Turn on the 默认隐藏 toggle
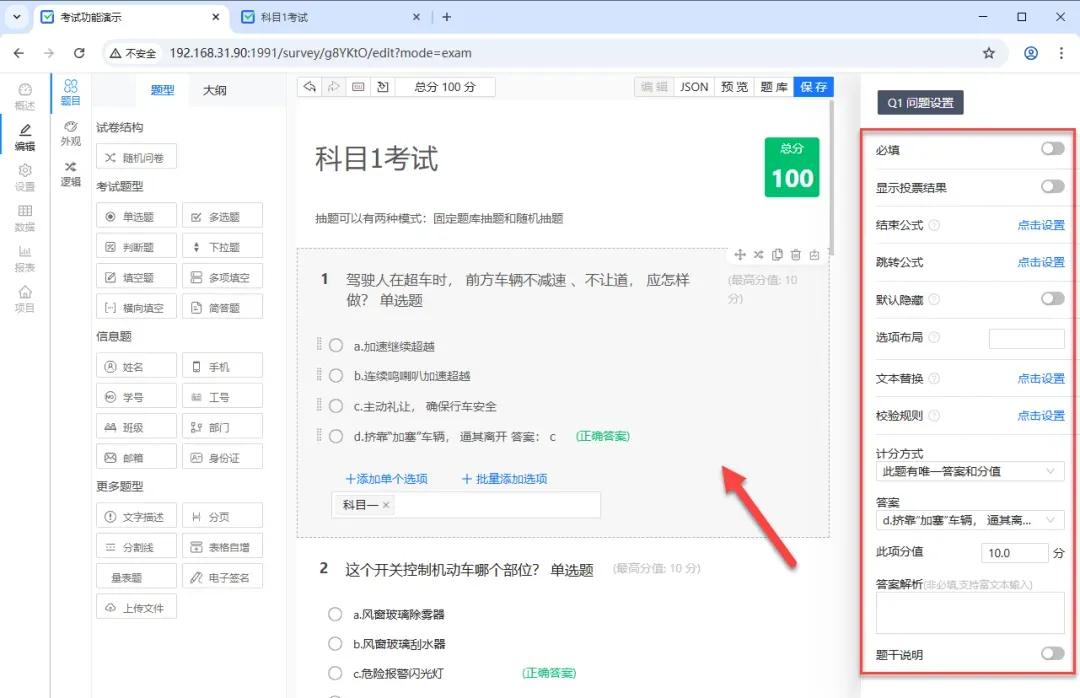 tap(1052, 299)
